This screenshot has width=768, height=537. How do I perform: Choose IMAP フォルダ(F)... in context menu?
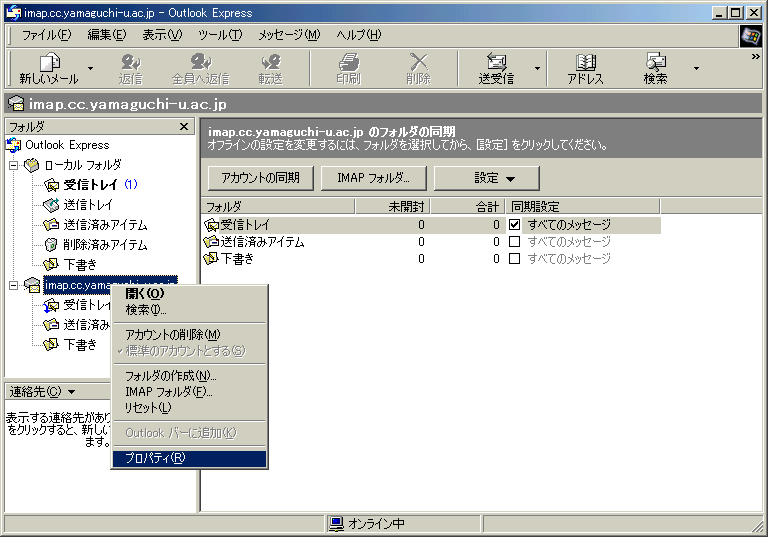[190, 391]
